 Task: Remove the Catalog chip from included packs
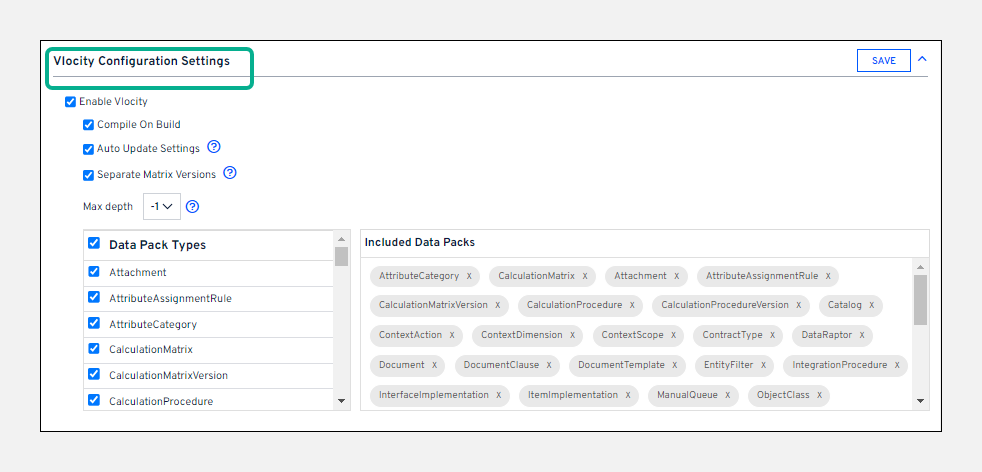click(871, 305)
